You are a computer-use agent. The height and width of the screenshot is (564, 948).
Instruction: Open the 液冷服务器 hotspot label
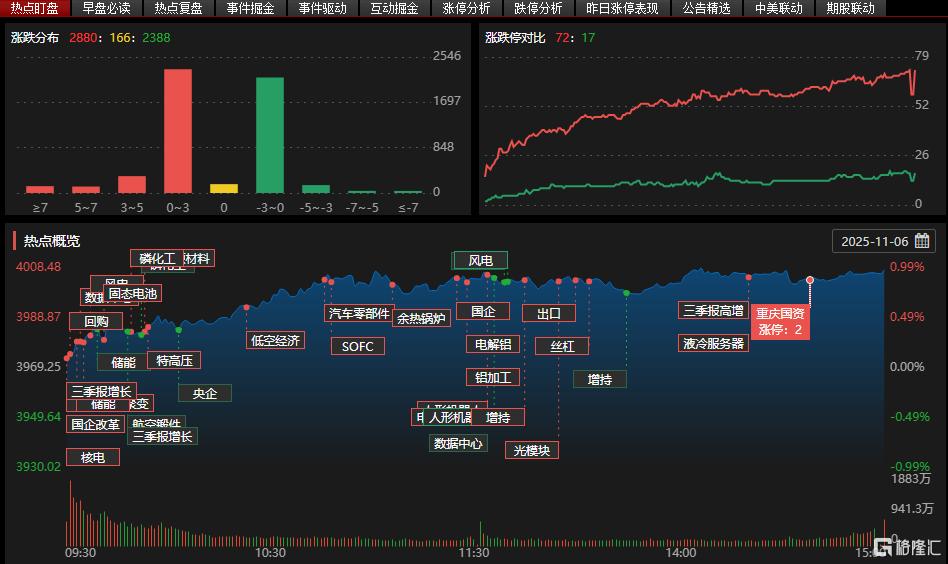point(714,343)
